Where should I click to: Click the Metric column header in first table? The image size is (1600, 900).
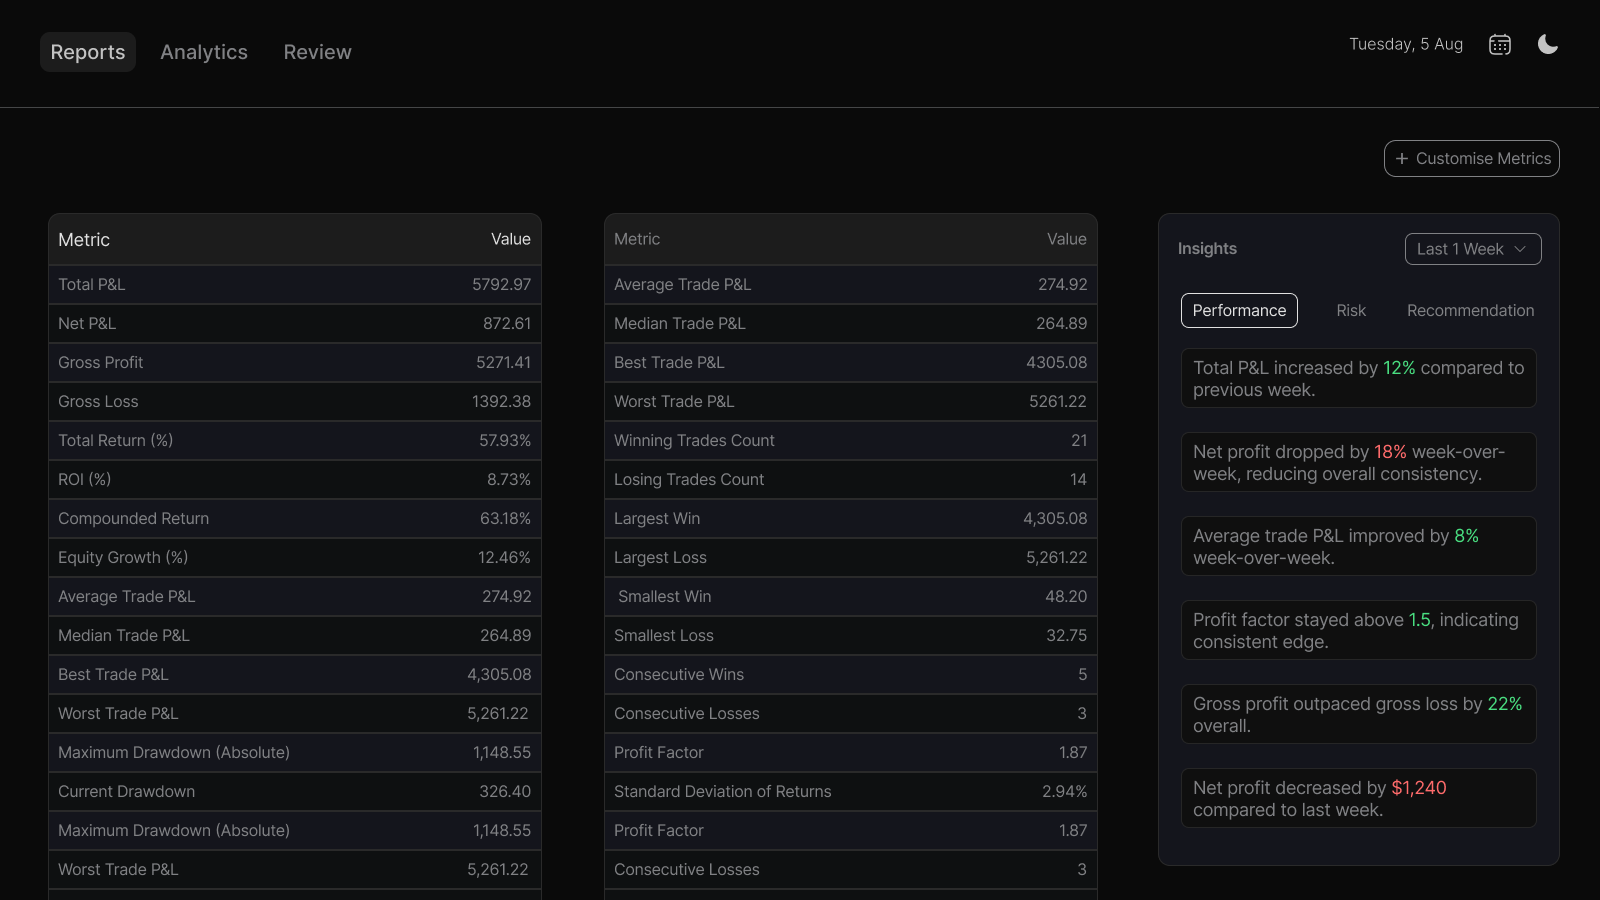click(84, 240)
